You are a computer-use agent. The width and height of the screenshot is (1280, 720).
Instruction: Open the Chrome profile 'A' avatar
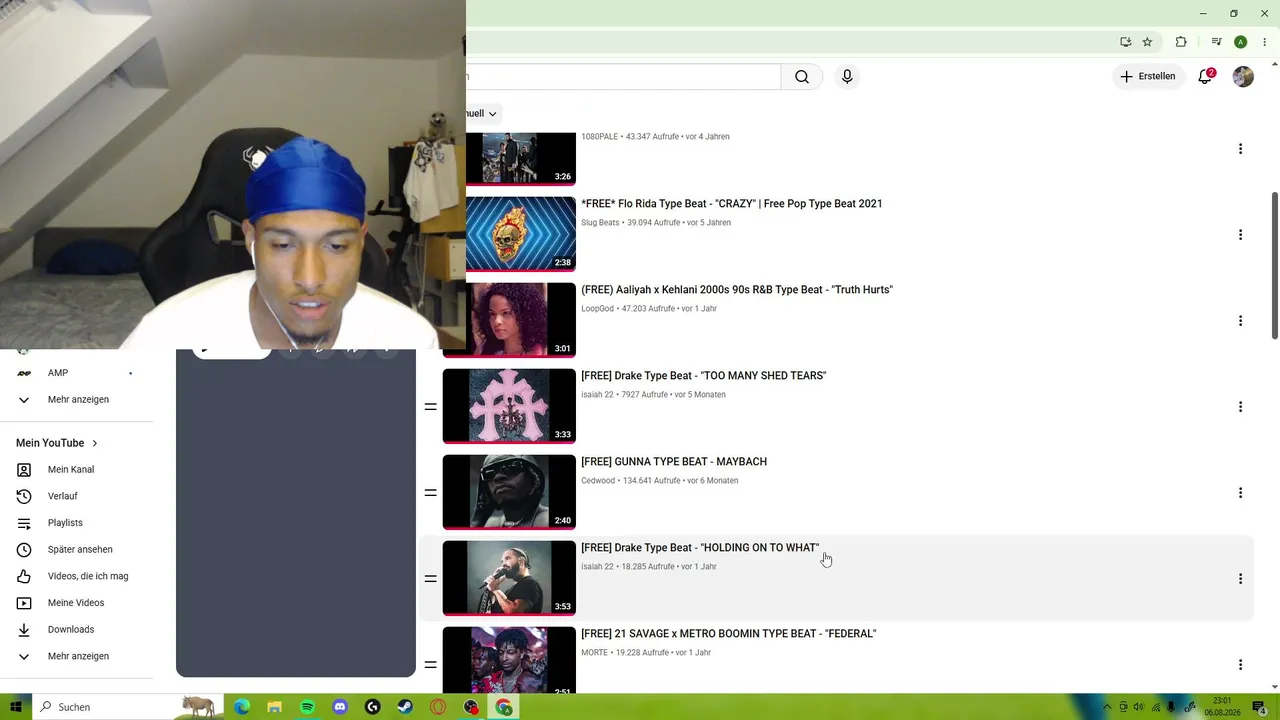coord(1240,42)
